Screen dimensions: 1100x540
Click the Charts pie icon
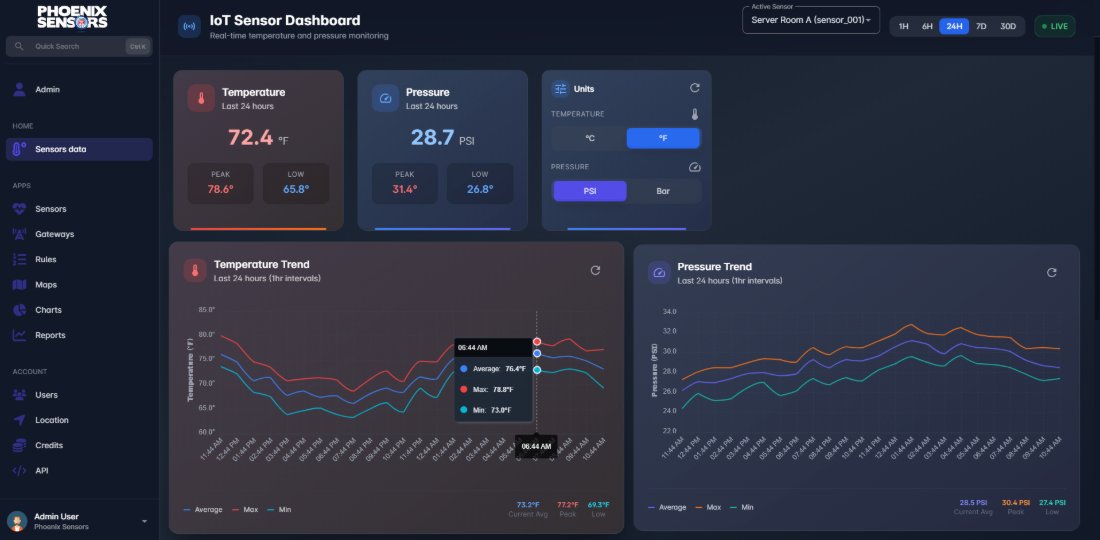point(20,310)
